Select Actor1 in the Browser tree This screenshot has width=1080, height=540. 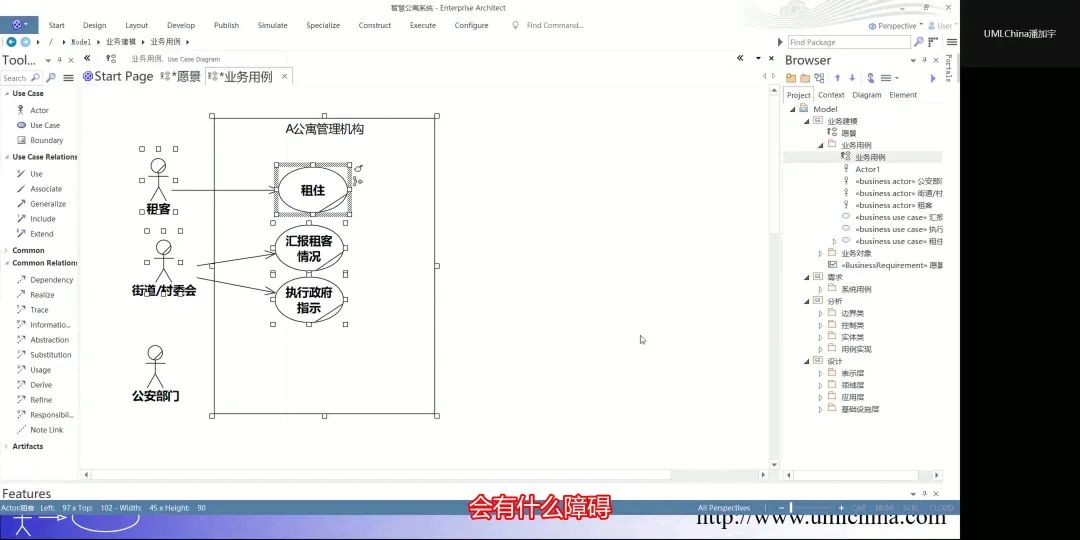(x=867, y=169)
